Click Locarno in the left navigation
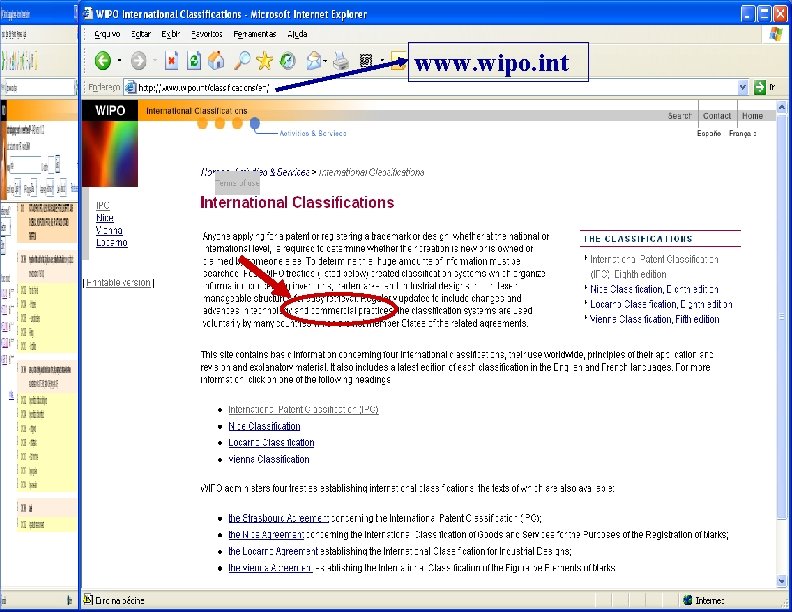This screenshot has width=792, height=612. click(x=112, y=242)
